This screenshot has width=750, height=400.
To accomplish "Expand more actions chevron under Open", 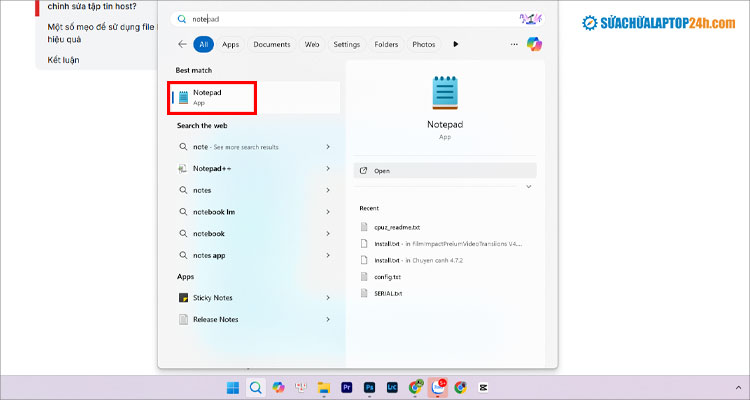I will click(x=529, y=187).
